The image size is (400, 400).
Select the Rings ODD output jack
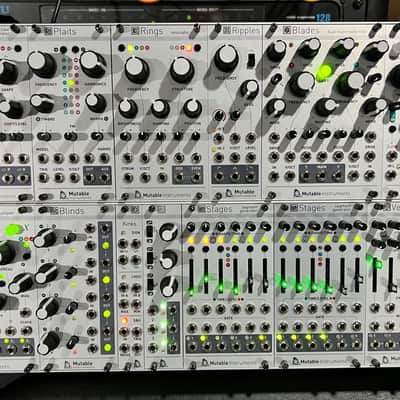coord(180,177)
